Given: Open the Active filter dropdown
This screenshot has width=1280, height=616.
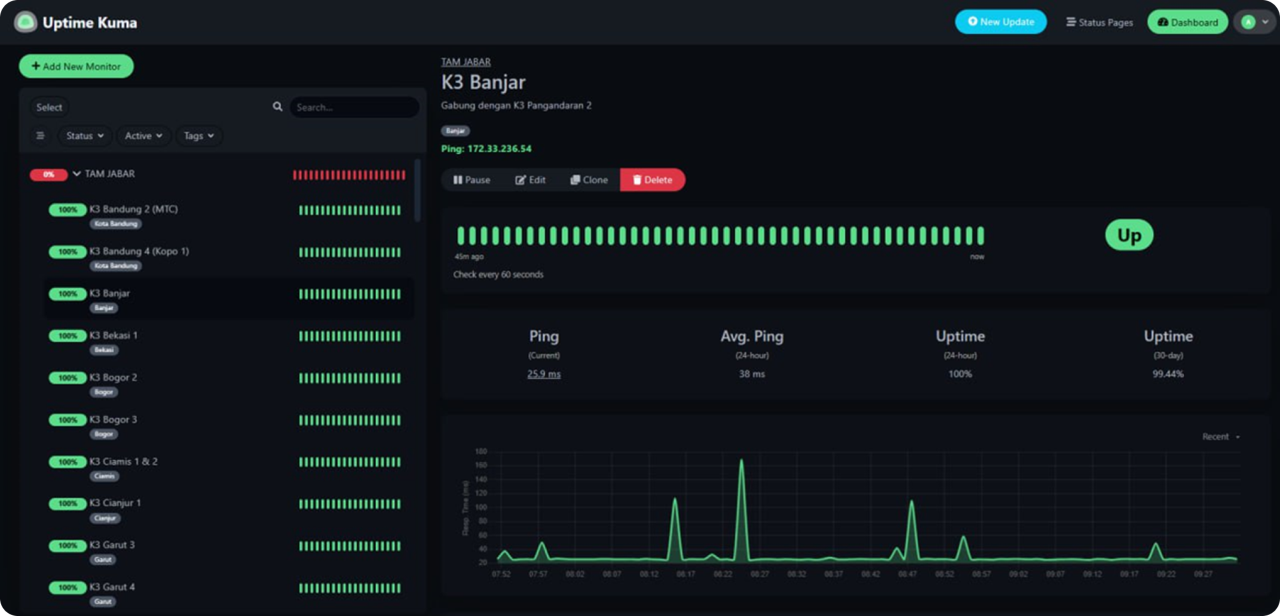Looking at the screenshot, I should tap(143, 136).
